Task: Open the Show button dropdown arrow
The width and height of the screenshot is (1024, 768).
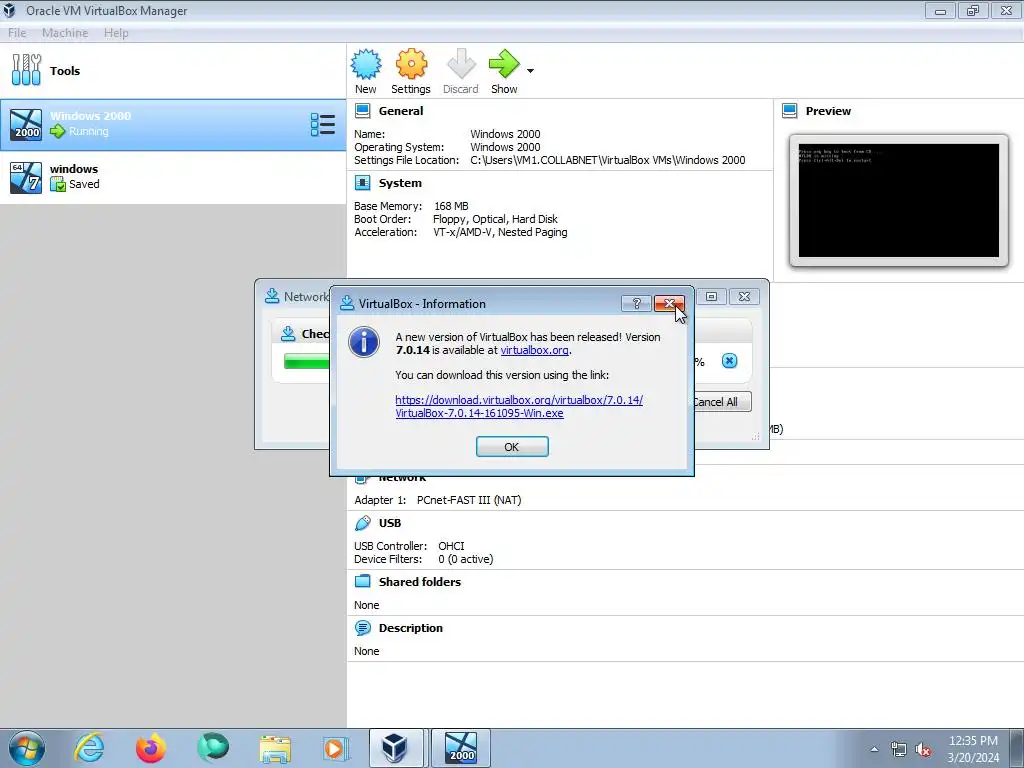Action: [x=530, y=71]
